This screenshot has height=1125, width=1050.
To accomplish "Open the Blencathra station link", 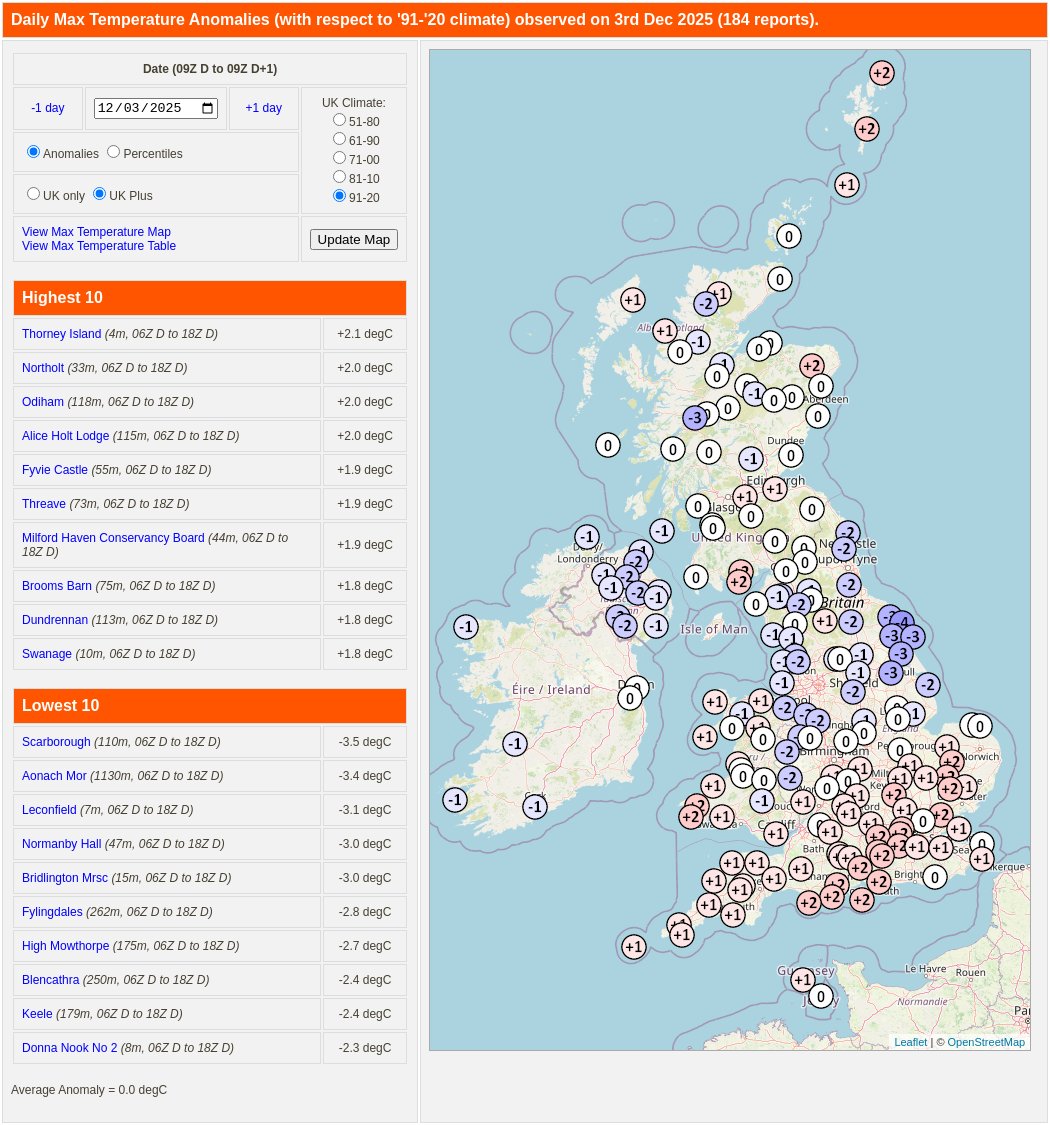I will (x=50, y=980).
